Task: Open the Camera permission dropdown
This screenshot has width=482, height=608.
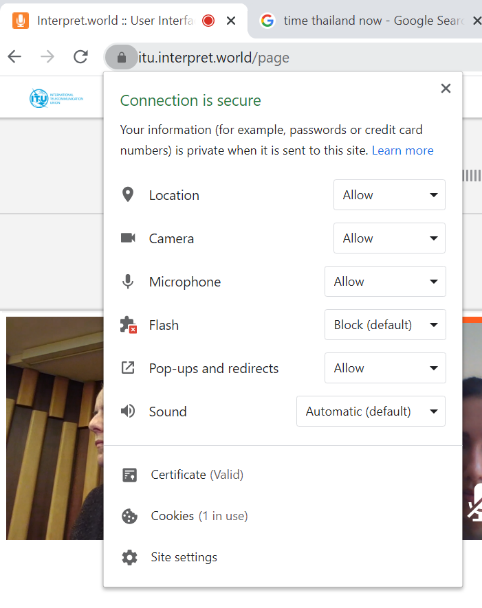Action: 389,238
